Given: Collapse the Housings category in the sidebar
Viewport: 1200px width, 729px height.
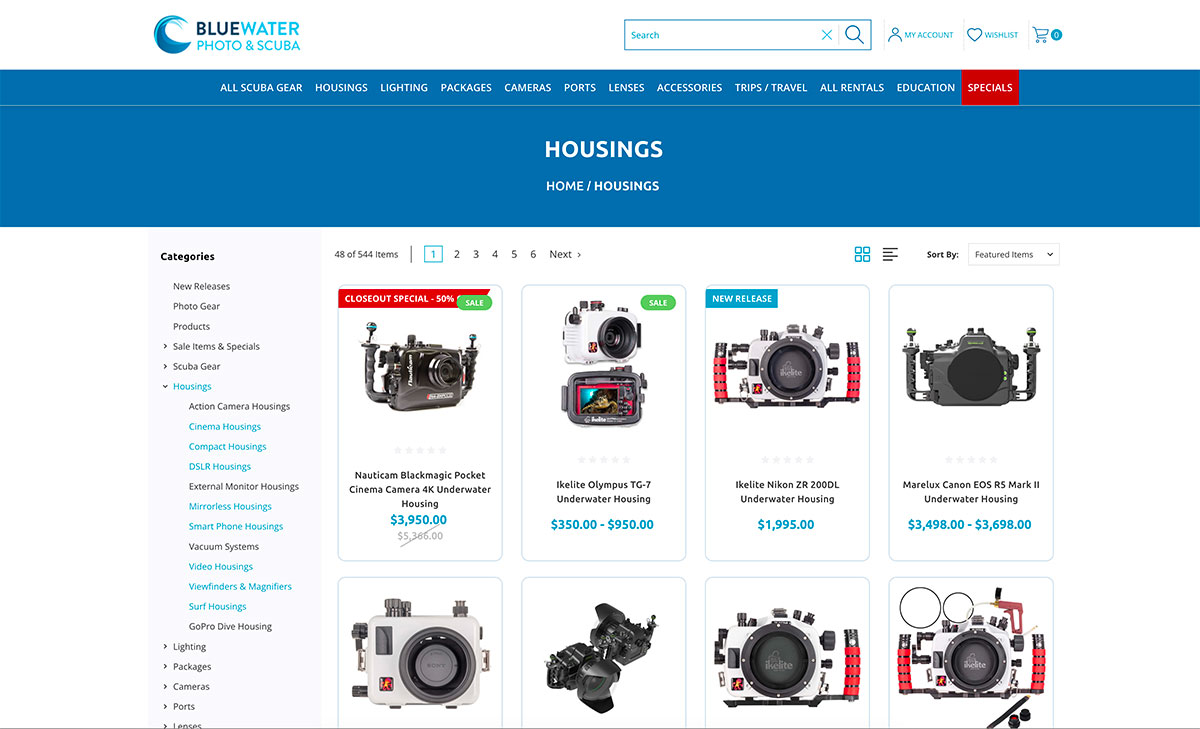Looking at the screenshot, I should pos(165,386).
